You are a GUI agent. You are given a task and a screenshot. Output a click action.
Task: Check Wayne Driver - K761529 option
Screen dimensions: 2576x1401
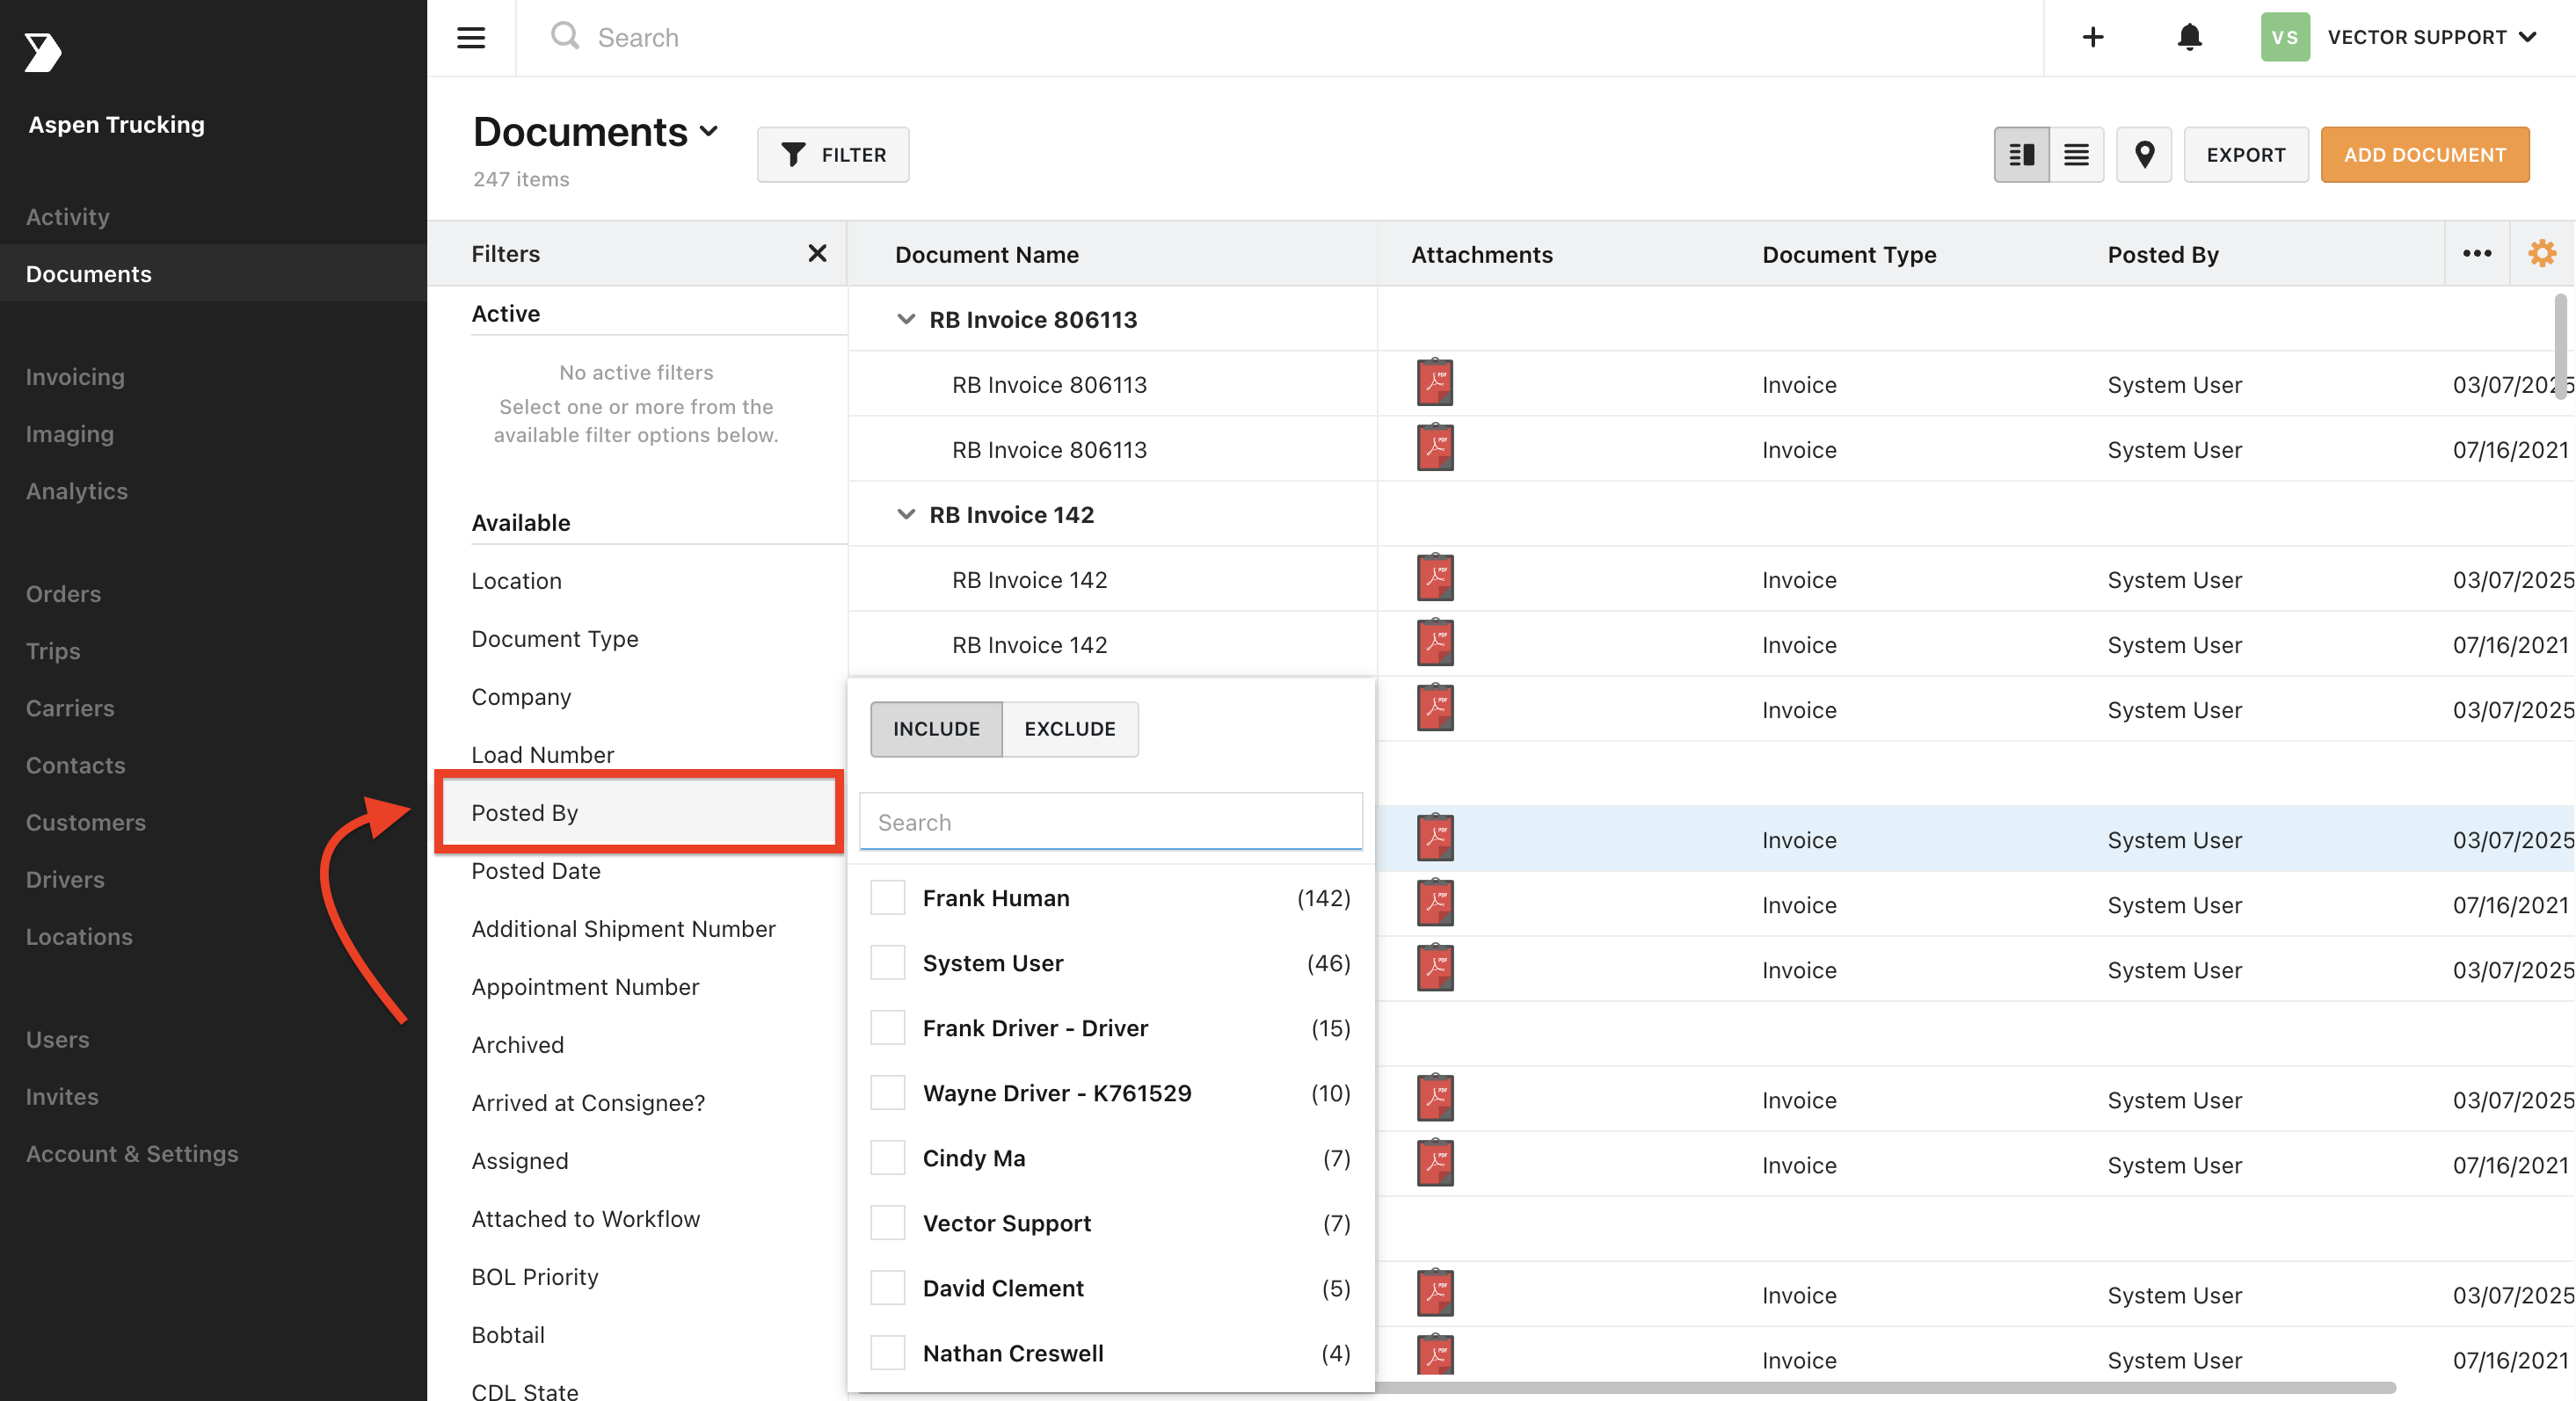[887, 1093]
